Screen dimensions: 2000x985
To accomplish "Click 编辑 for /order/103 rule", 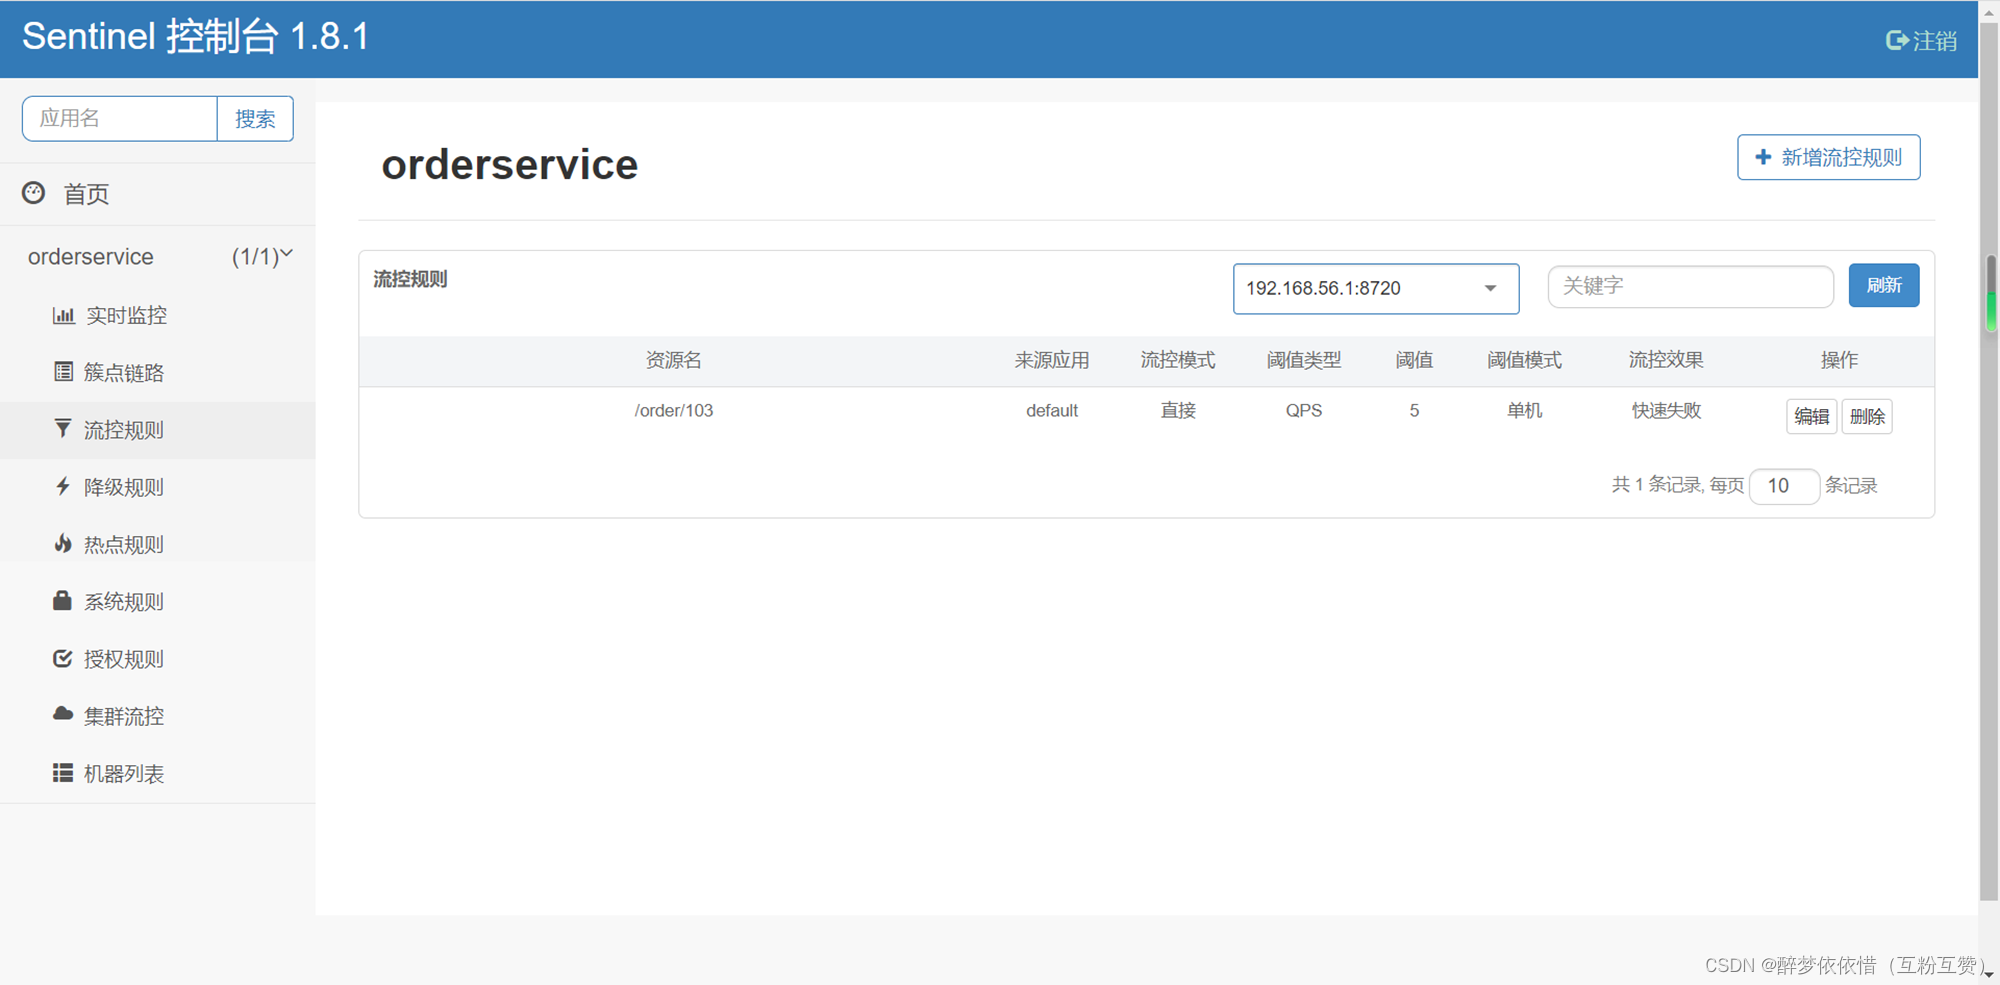I will click(x=1811, y=416).
